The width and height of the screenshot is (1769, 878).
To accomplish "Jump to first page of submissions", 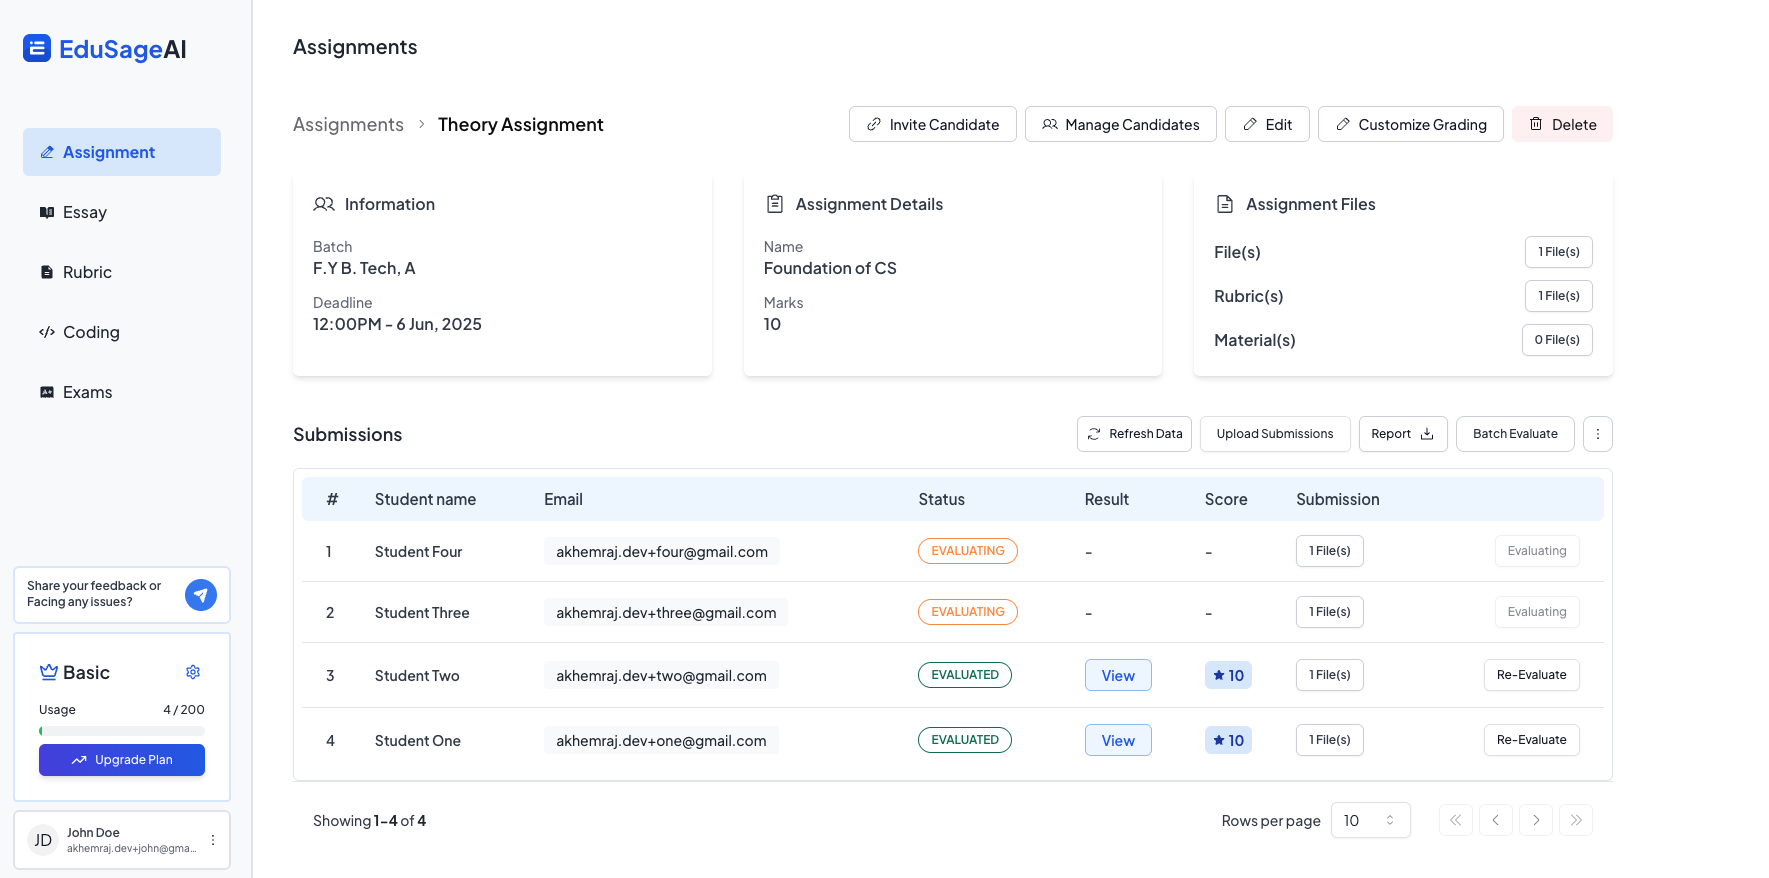I will coord(1455,820).
